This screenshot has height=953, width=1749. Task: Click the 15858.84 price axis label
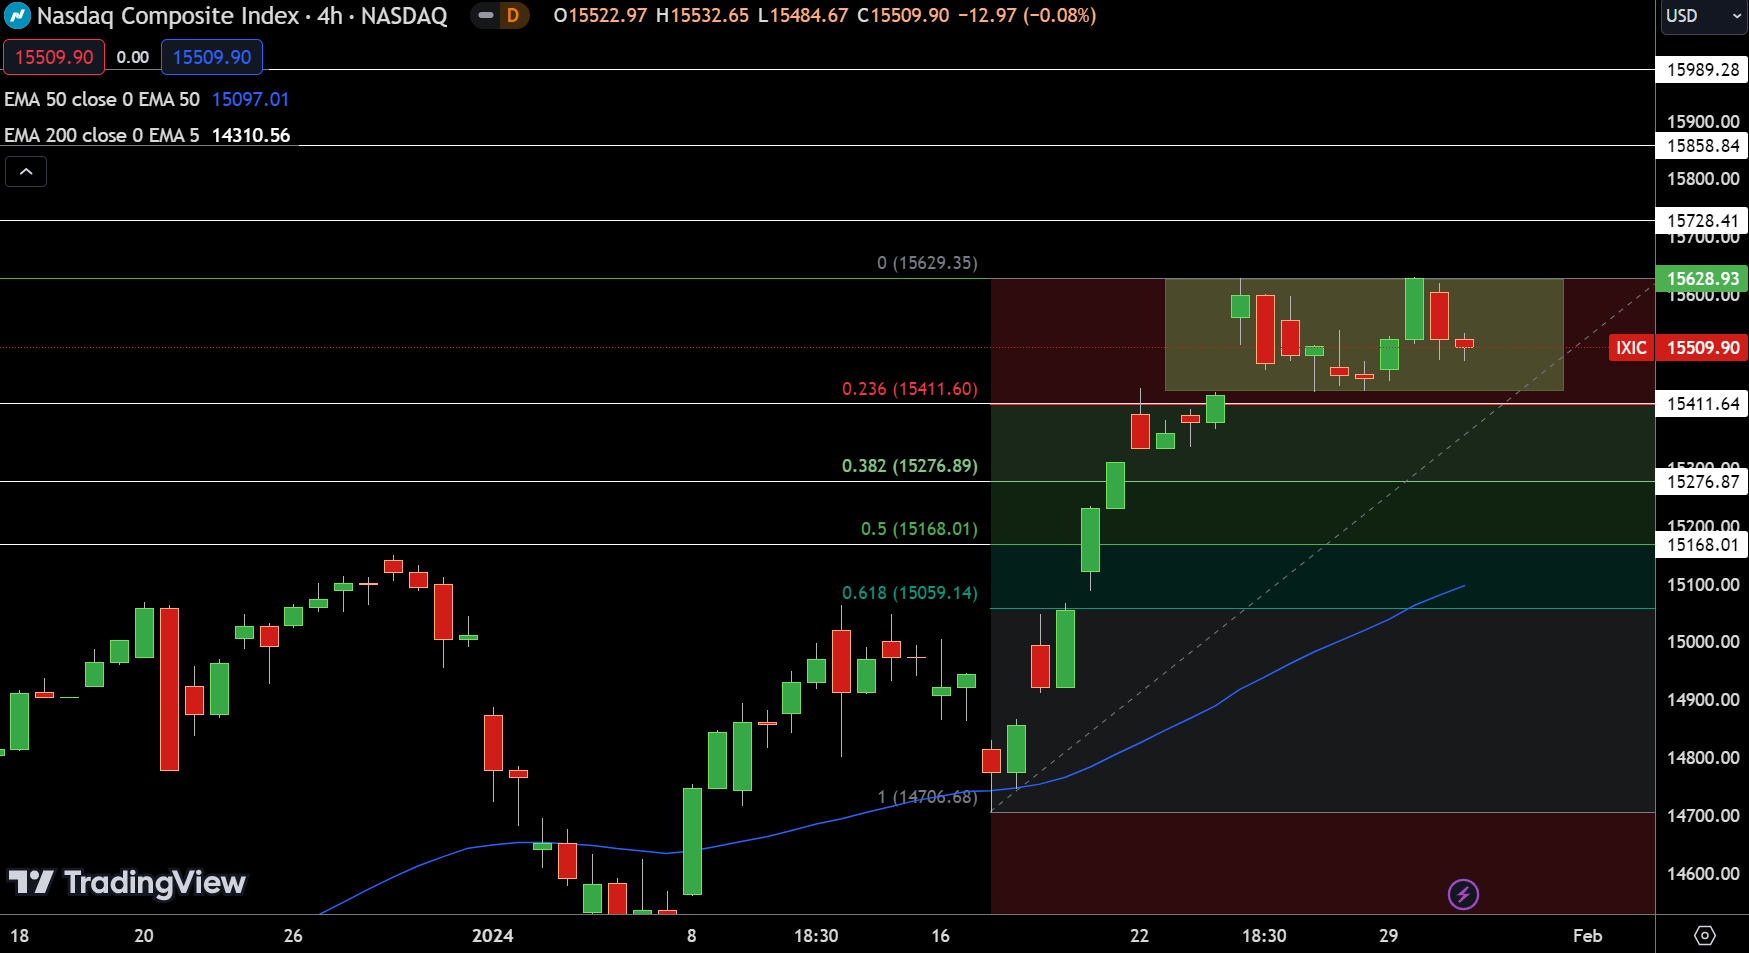click(1703, 145)
